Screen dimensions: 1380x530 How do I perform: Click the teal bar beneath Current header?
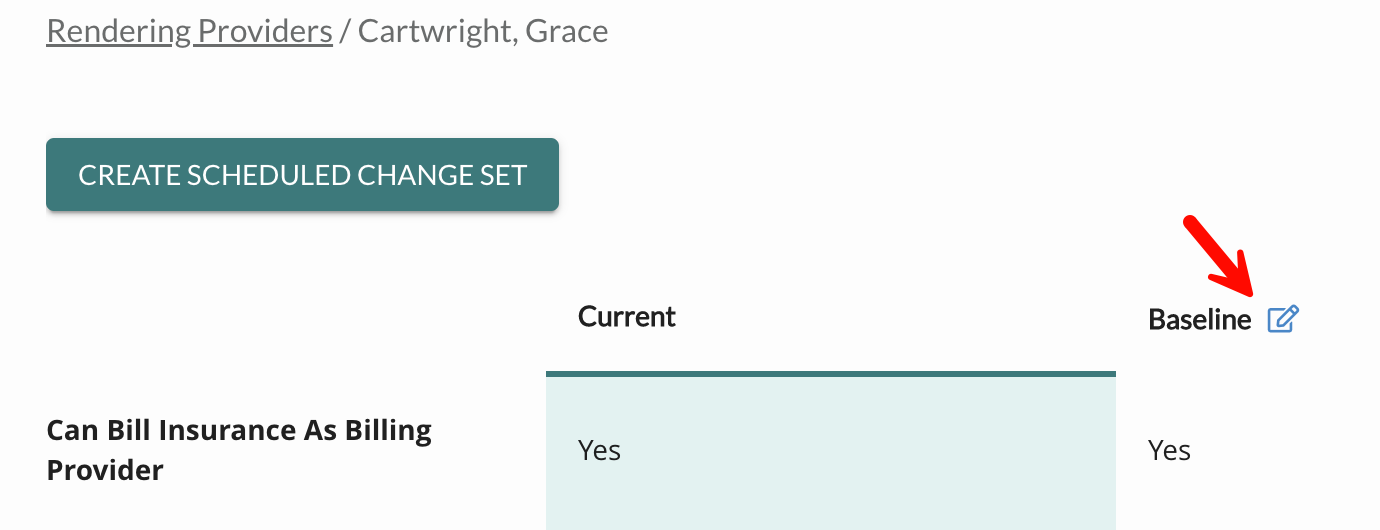[831, 374]
